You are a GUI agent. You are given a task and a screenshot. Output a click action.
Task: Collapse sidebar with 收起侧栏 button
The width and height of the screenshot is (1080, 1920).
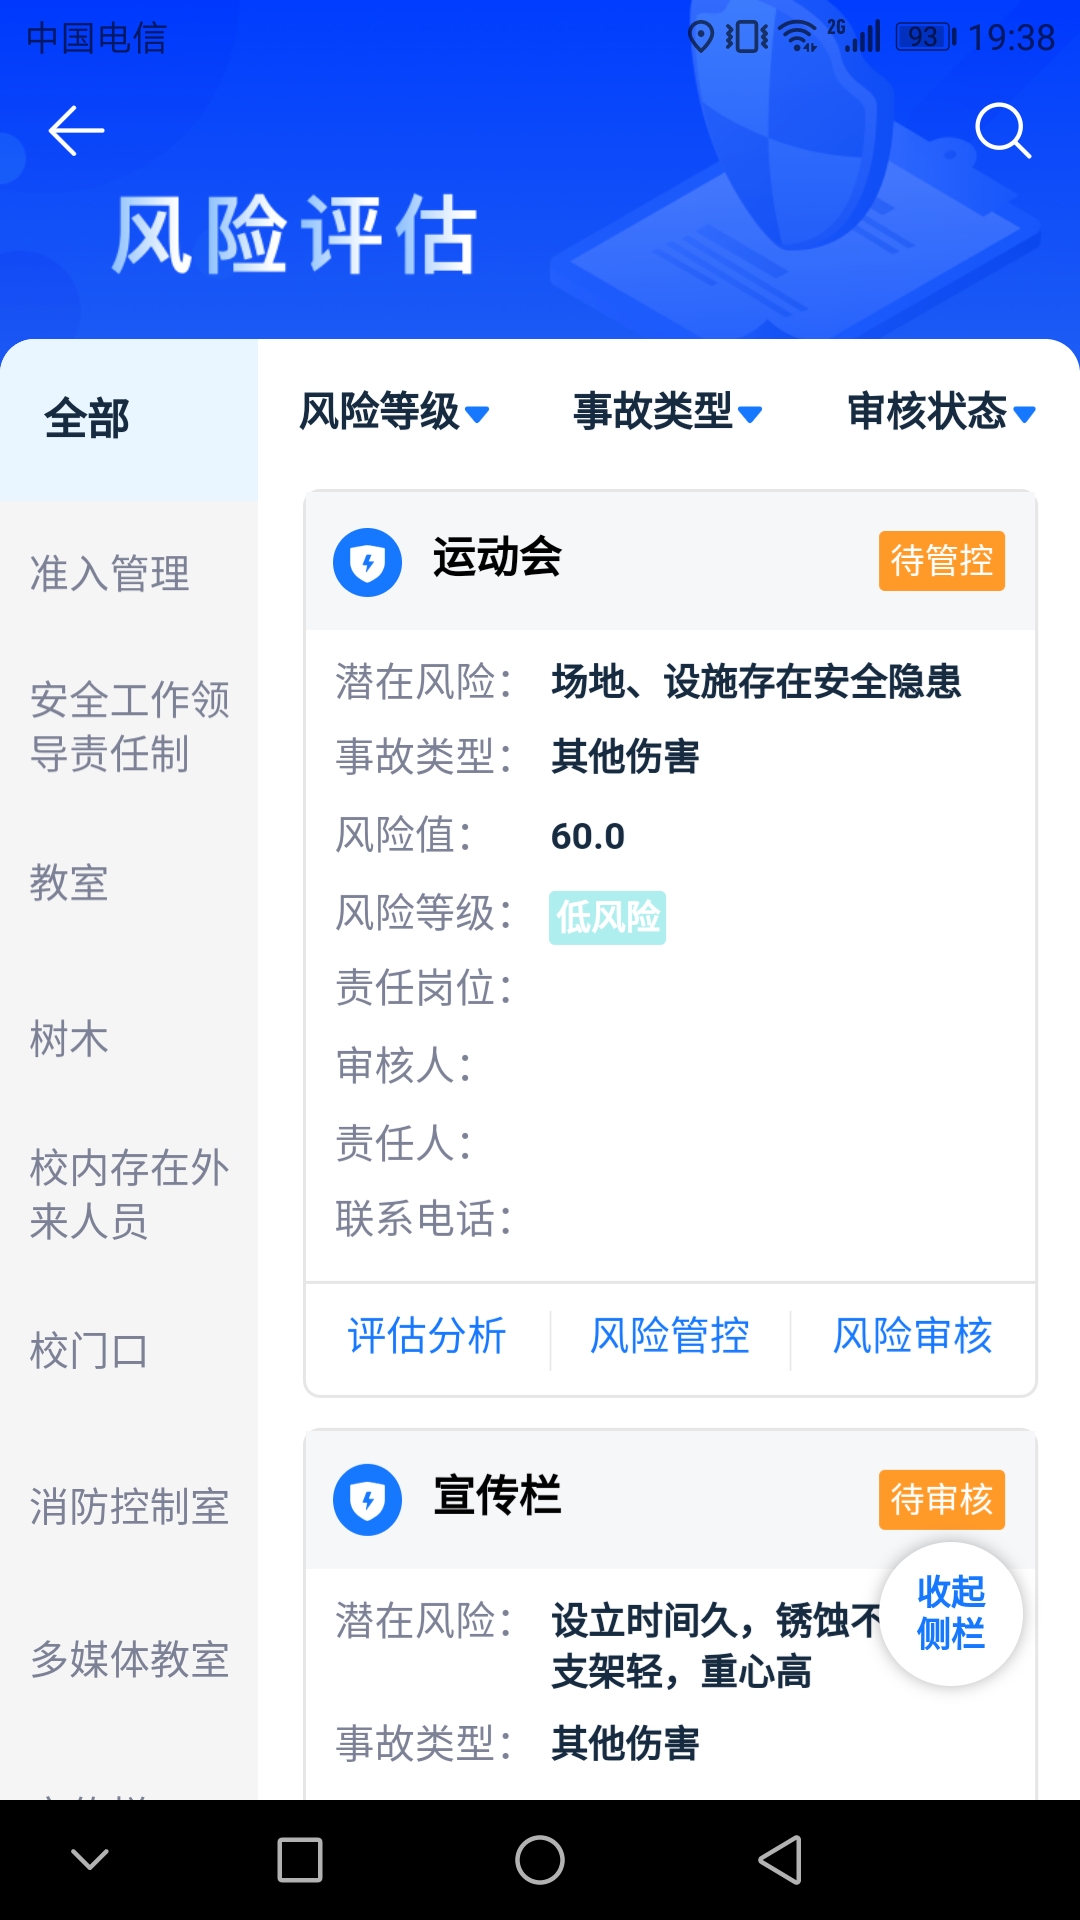click(951, 1613)
